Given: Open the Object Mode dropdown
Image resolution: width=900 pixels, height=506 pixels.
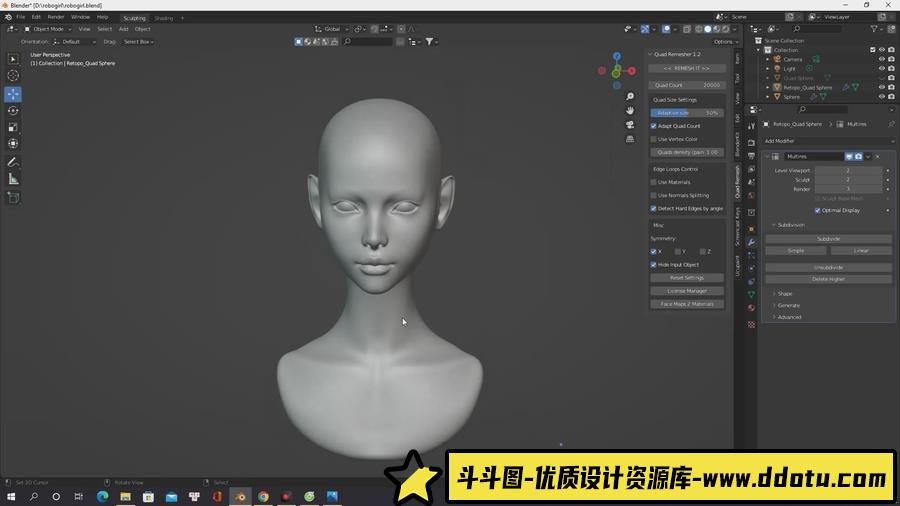Looking at the screenshot, I should pos(48,29).
